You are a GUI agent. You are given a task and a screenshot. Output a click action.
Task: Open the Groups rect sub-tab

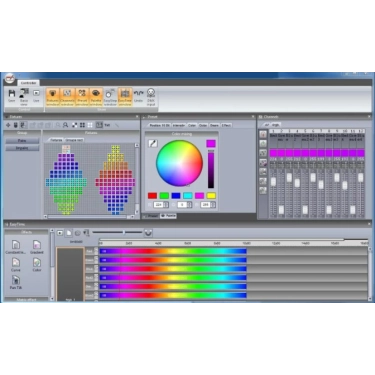[x=74, y=140]
